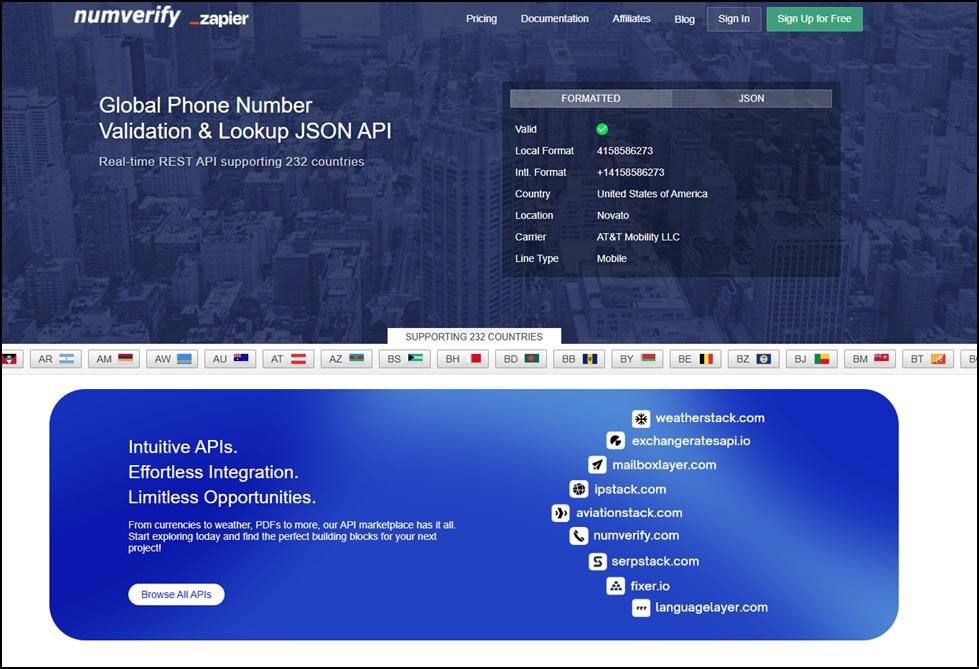Open exchangeratesapi.io link
This screenshot has height=669, width=979.
point(691,441)
